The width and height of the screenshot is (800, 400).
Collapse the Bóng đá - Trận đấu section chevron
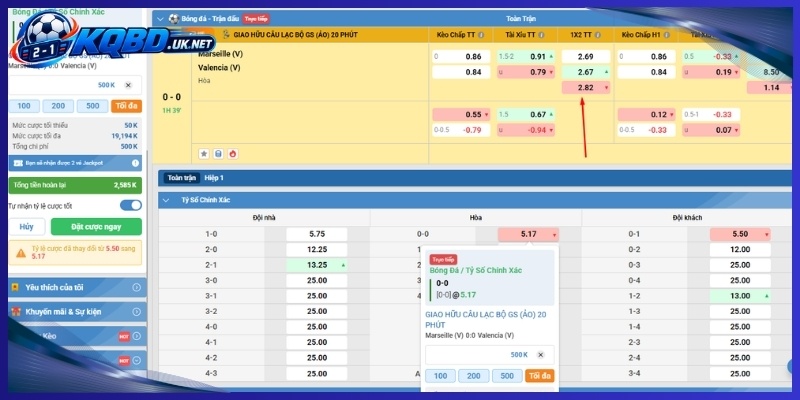pyautogui.click(x=161, y=19)
